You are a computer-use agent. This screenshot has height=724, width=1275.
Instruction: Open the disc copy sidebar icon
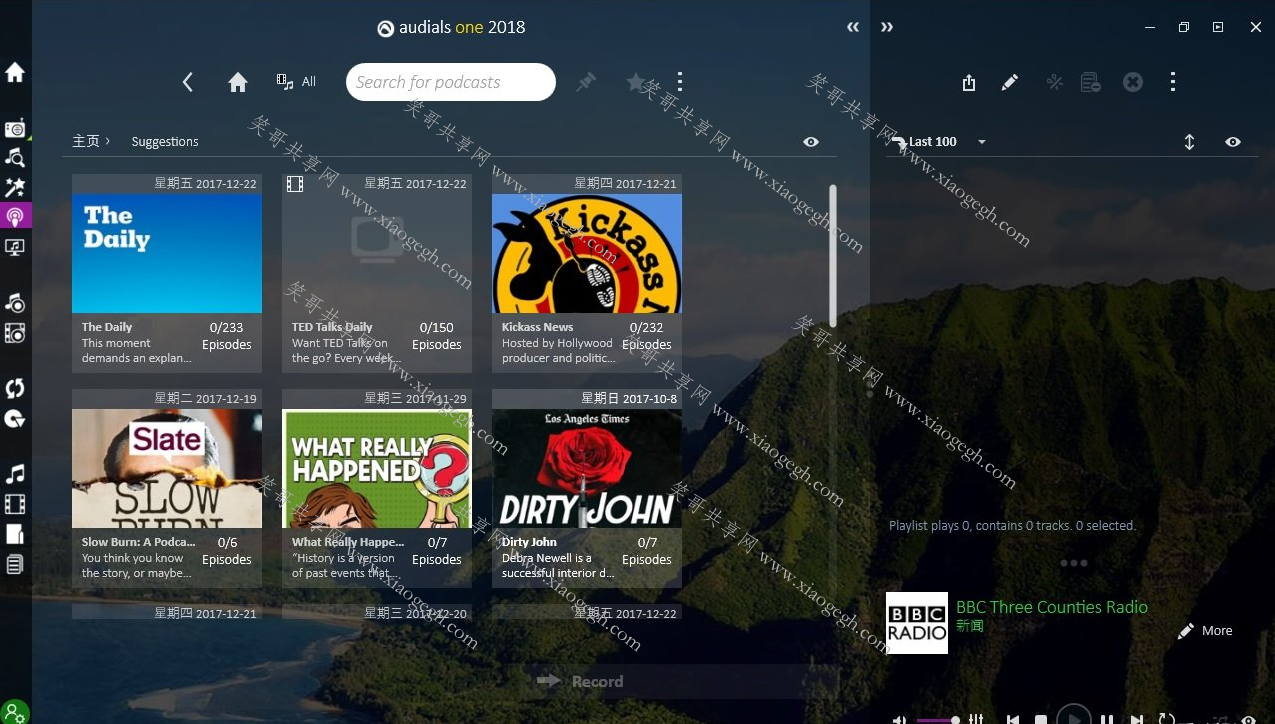(x=15, y=418)
